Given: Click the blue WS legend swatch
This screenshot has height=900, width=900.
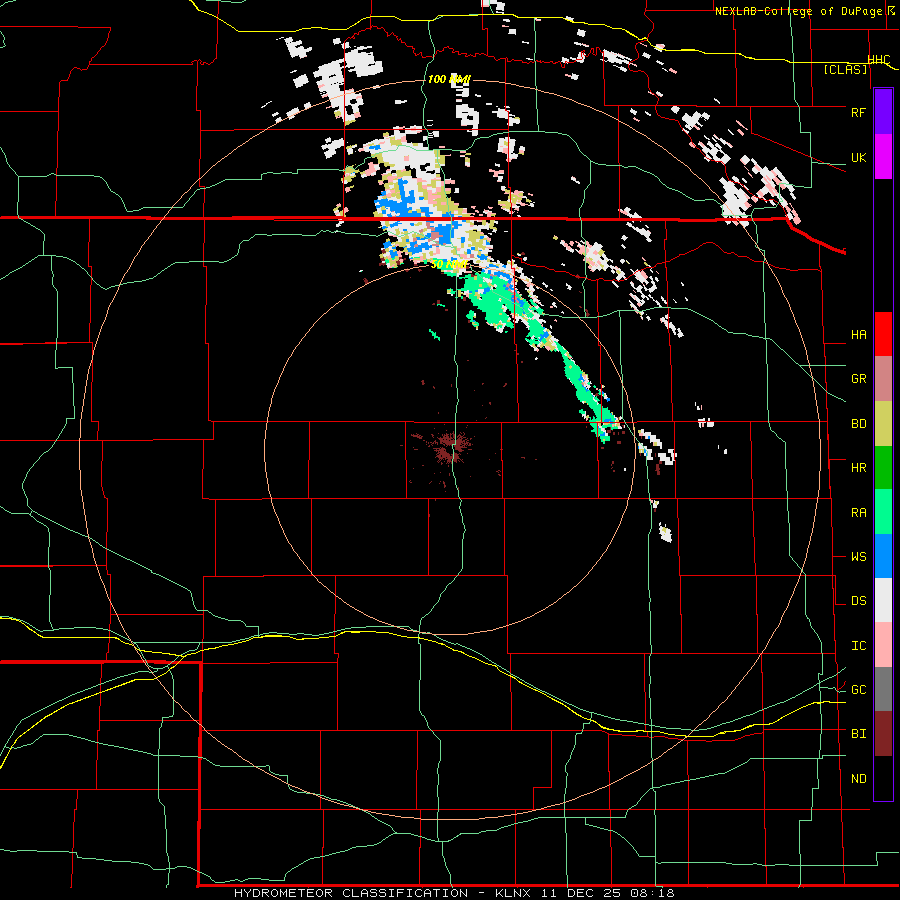Looking at the screenshot, I should pyautogui.click(x=883, y=556).
